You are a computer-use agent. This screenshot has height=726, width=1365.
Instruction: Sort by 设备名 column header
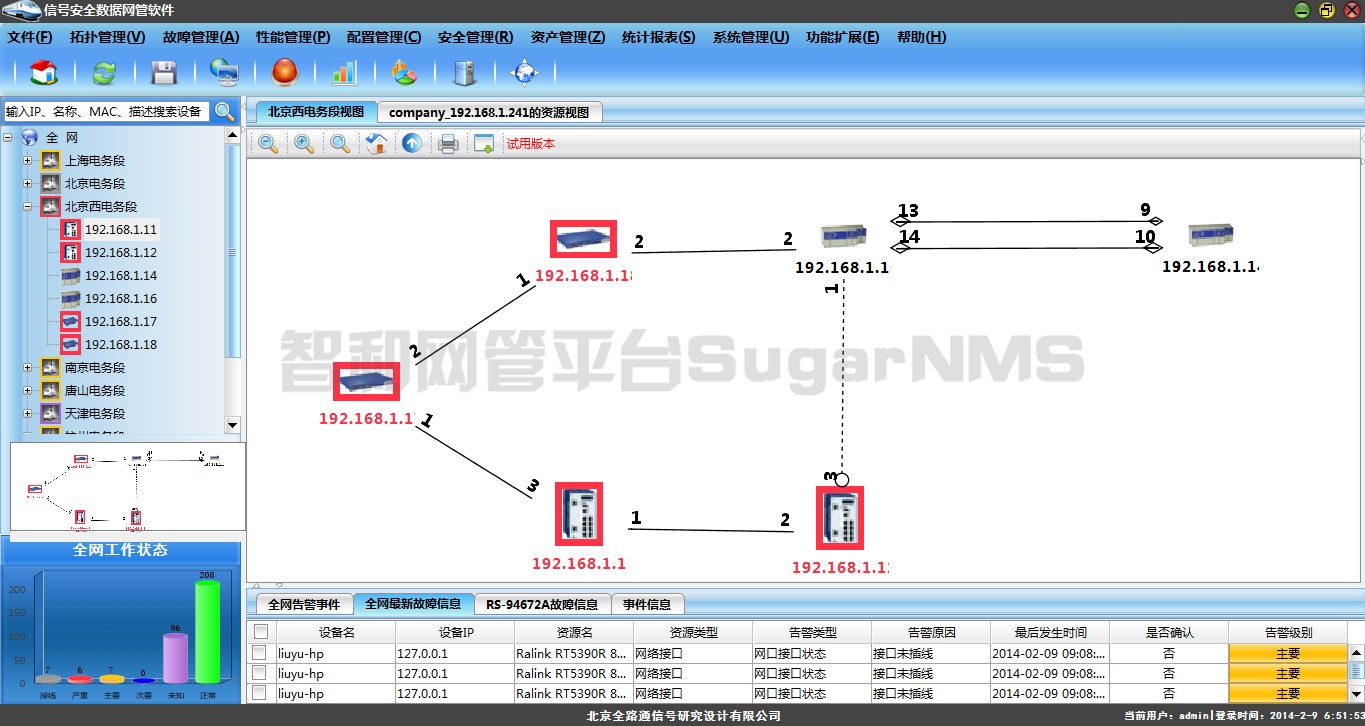click(x=336, y=633)
